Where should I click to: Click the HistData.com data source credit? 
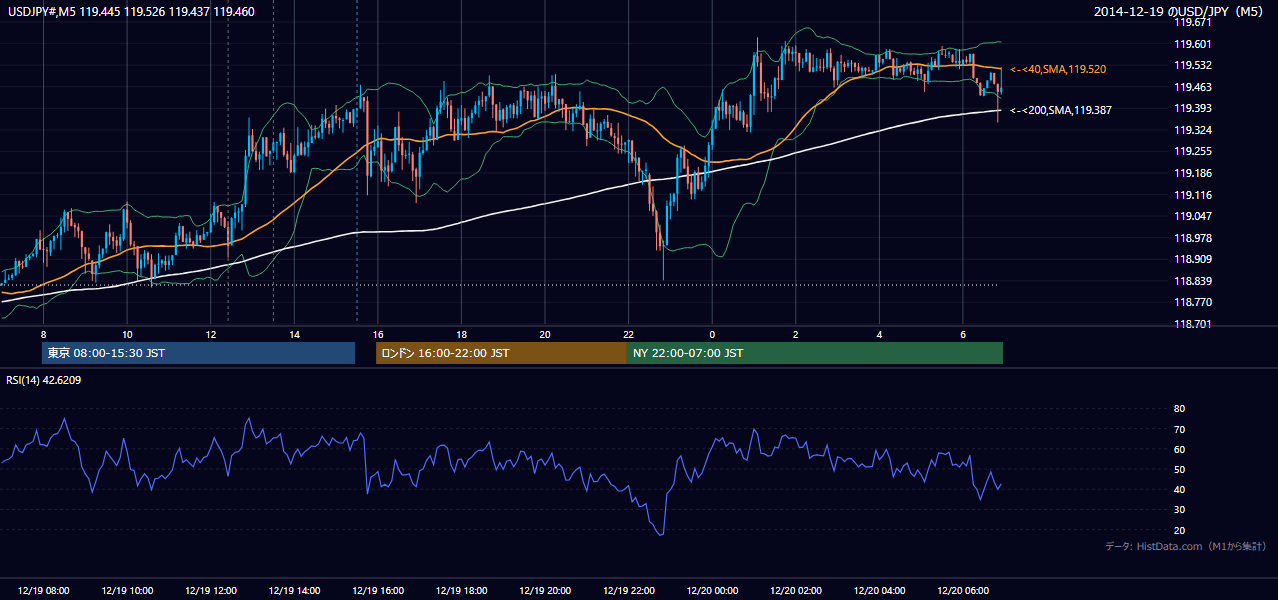point(1185,546)
